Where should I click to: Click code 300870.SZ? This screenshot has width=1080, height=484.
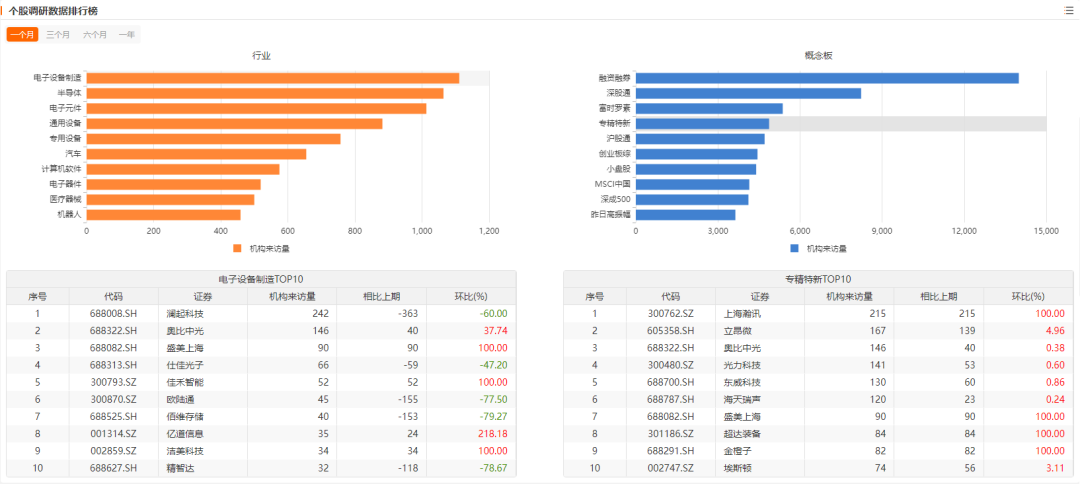114,399
